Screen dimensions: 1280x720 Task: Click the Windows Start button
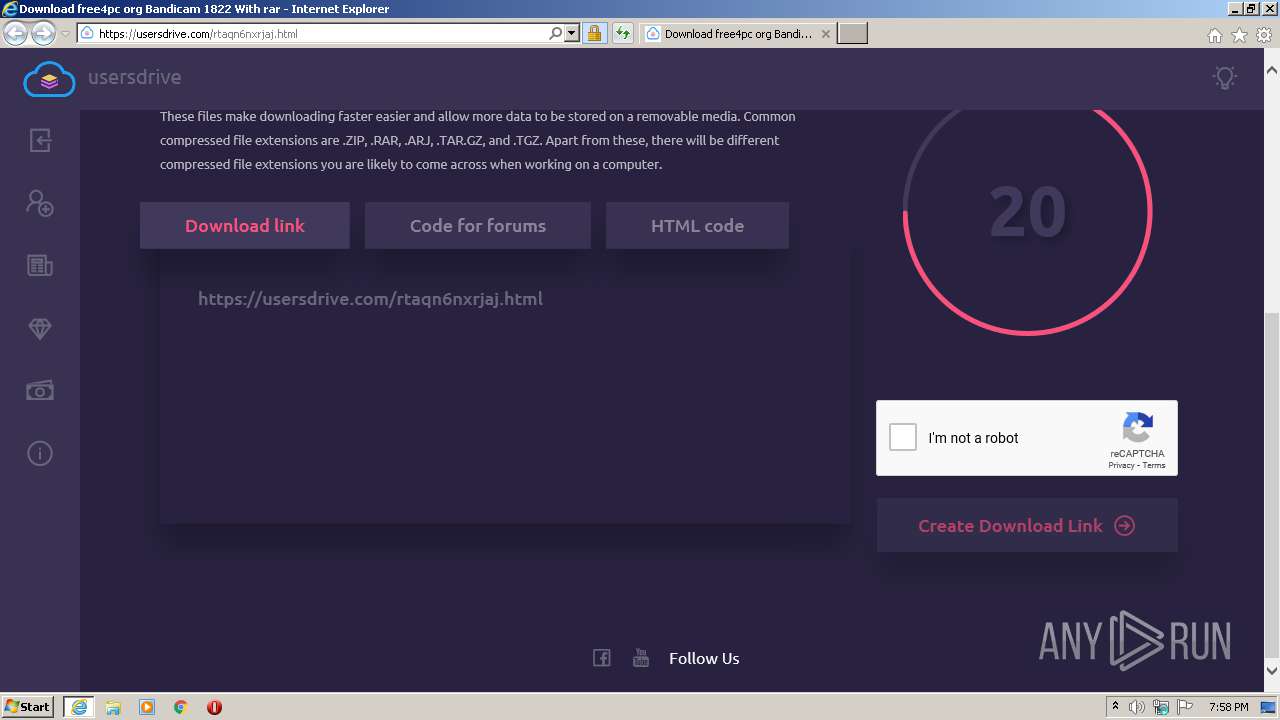point(28,707)
